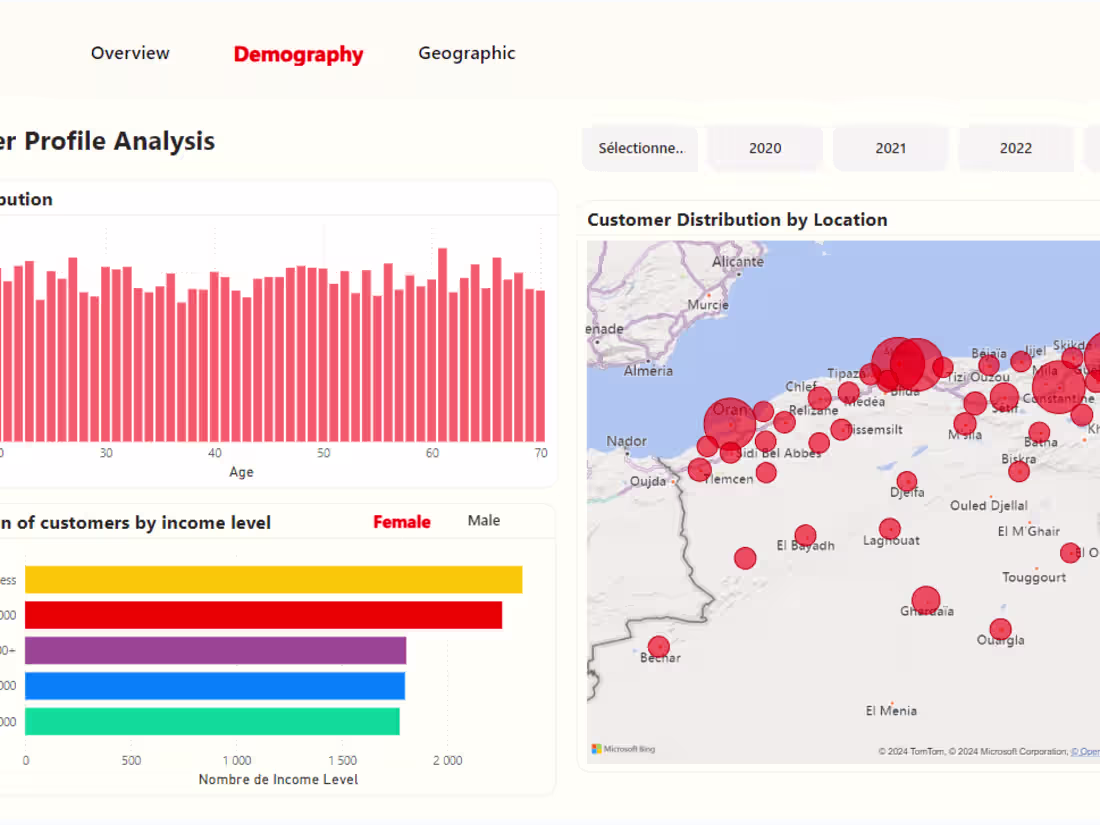1100x825 pixels.
Task: Select the 2021 year filter
Action: tap(890, 147)
